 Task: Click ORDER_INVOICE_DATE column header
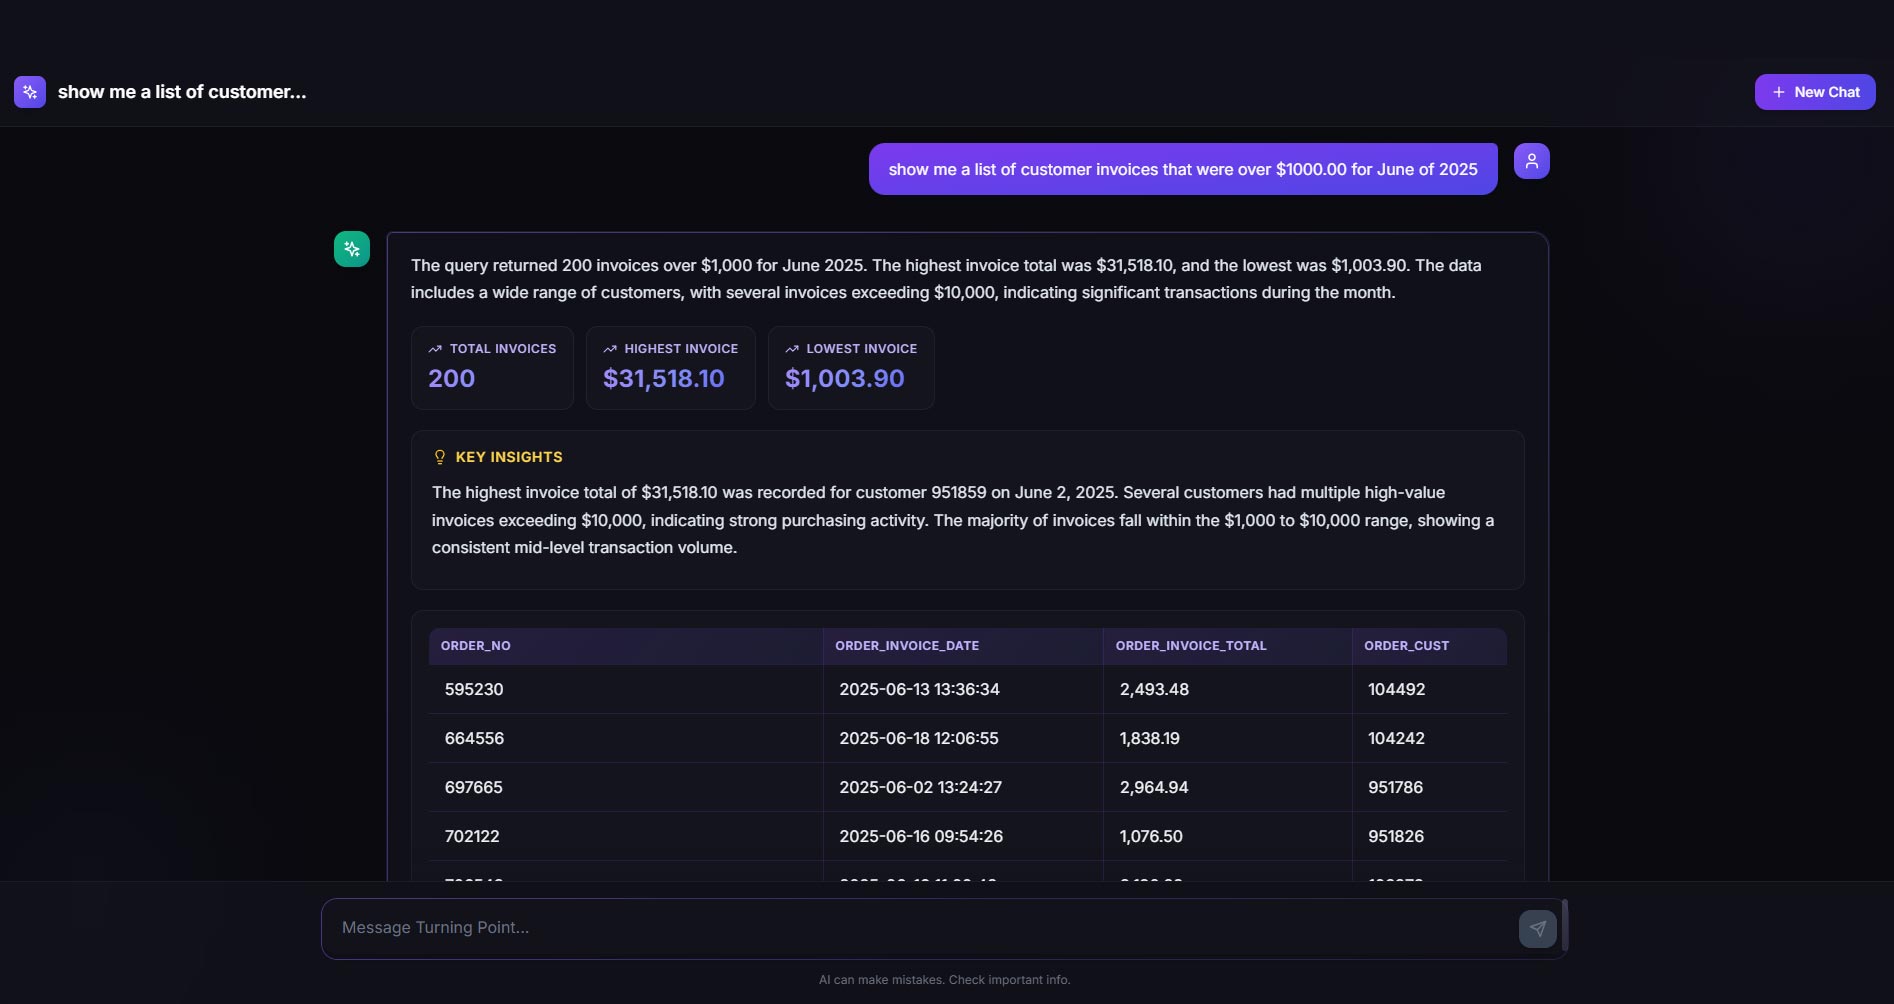[906, 646]
